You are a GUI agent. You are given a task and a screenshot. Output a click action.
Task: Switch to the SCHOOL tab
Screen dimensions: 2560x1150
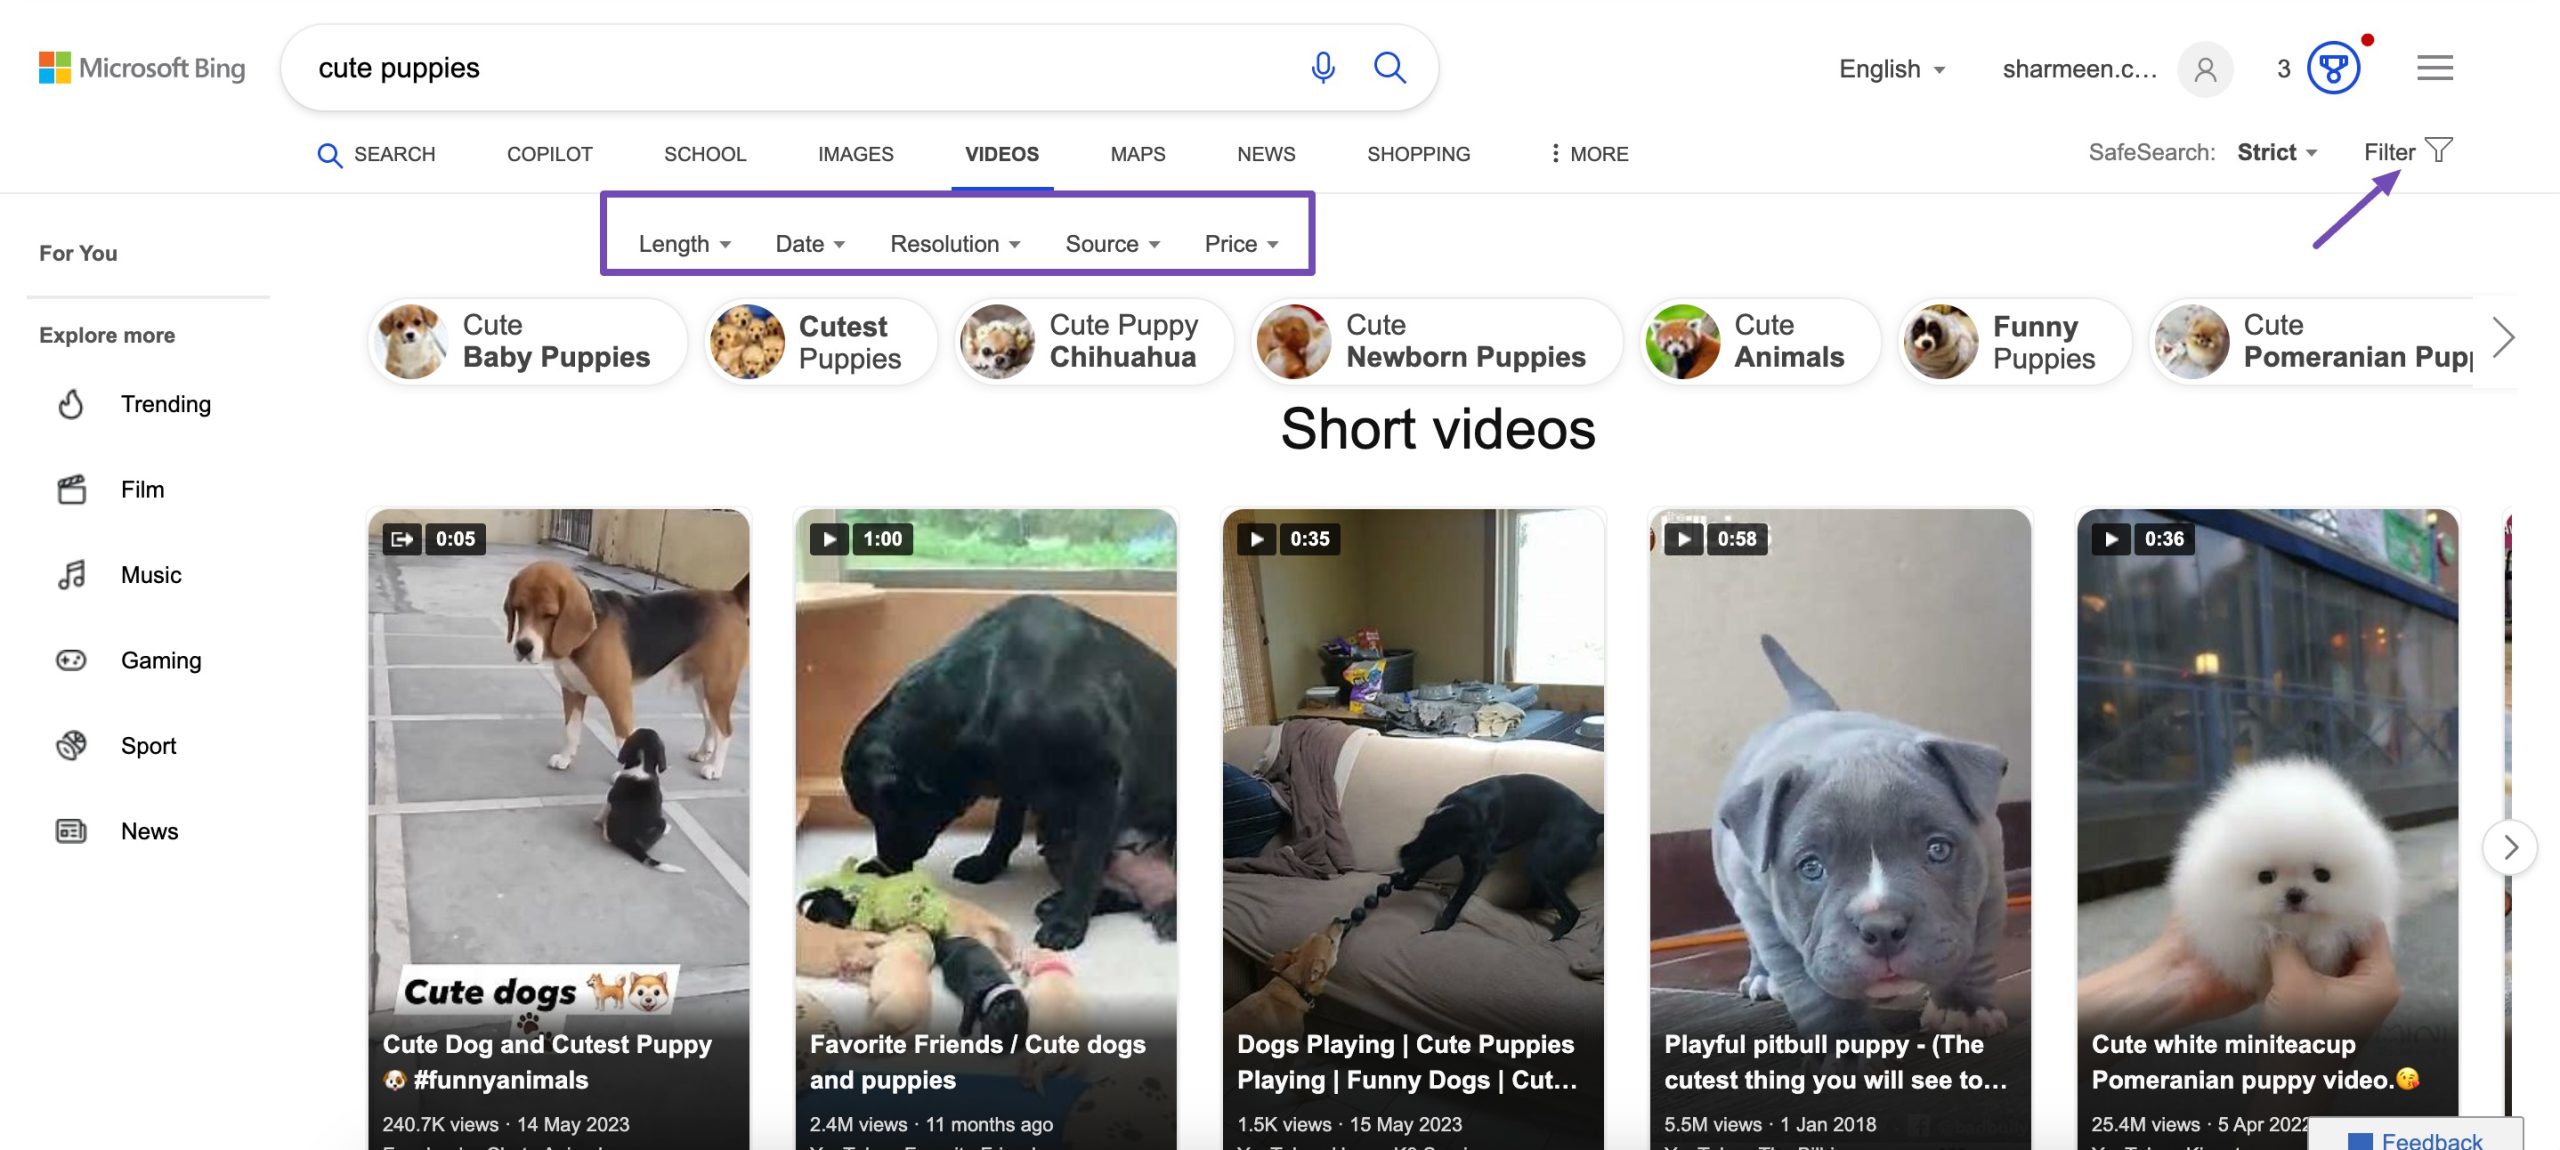705,154
